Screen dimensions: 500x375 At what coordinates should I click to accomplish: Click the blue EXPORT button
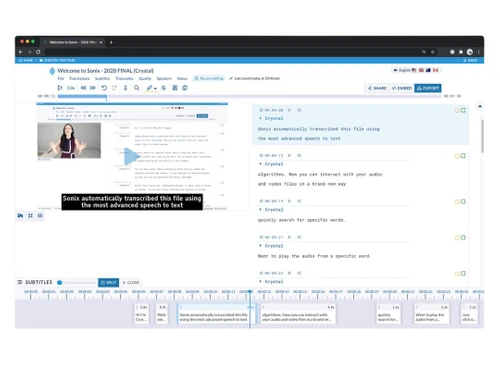[428, 88]
